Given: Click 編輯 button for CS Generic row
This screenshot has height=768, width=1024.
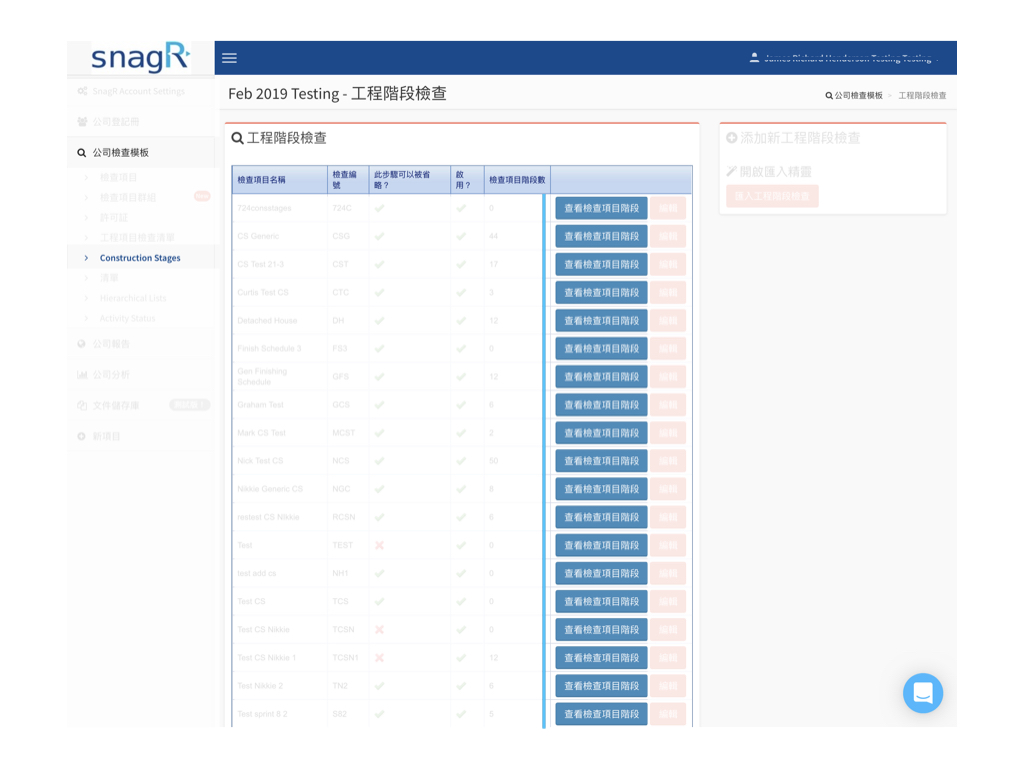Looking at the screenshot, I should (668, 236).
